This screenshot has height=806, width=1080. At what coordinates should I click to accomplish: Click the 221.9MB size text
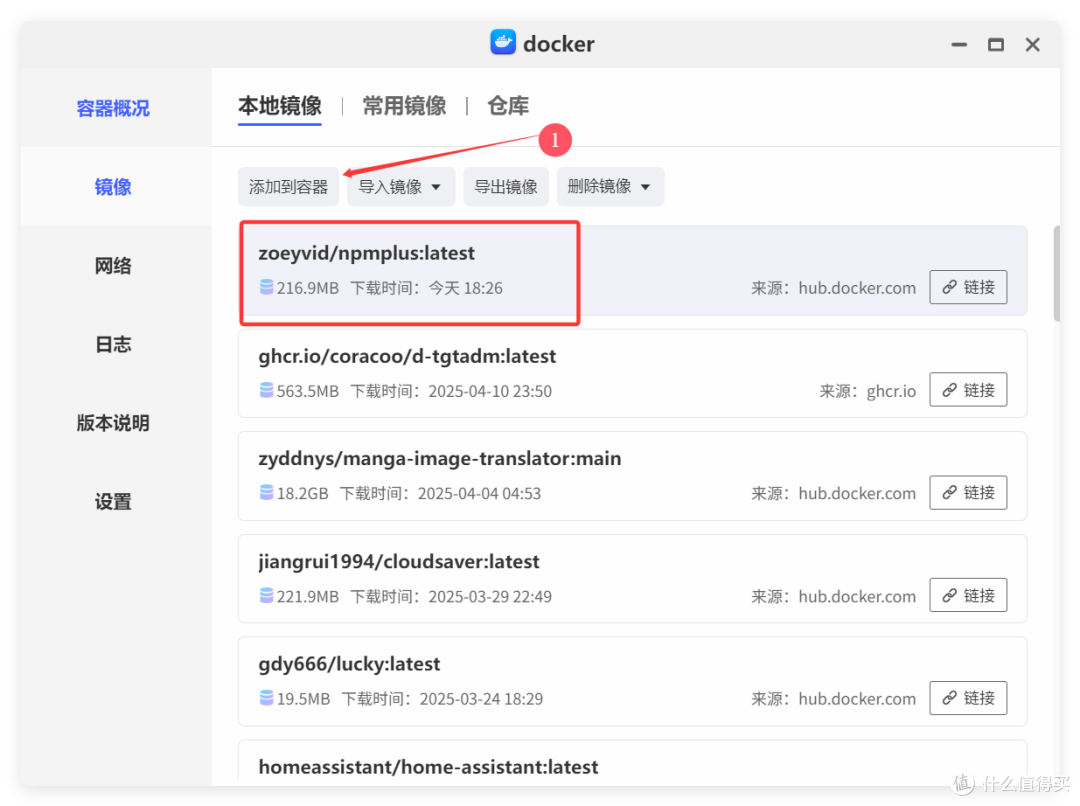pos(308,597)
